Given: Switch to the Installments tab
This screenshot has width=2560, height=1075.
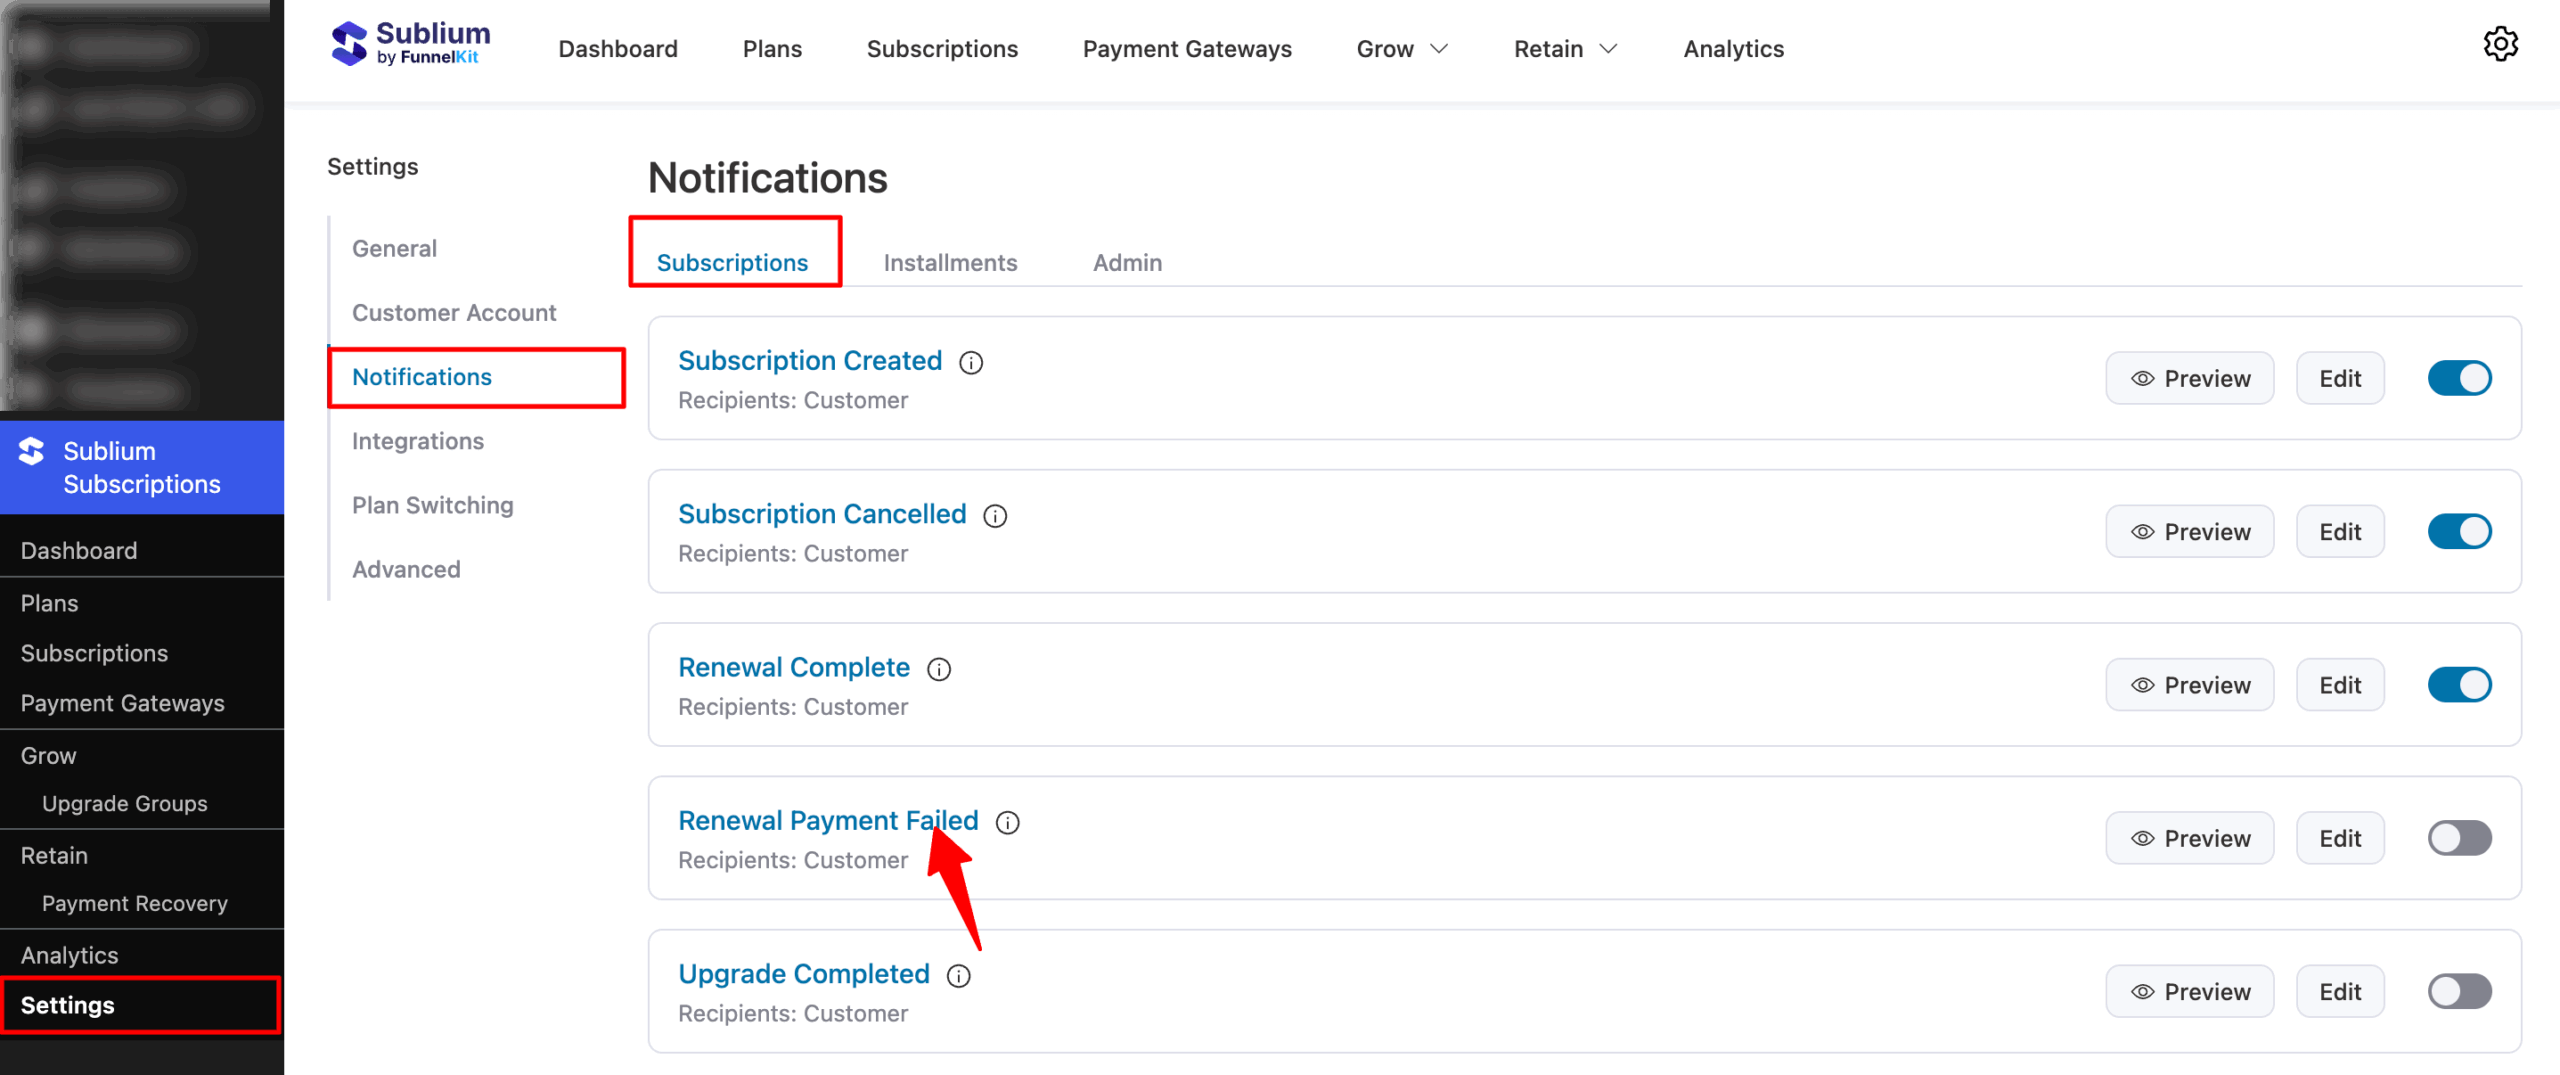Looking at the screenshot, I should 950,262.
